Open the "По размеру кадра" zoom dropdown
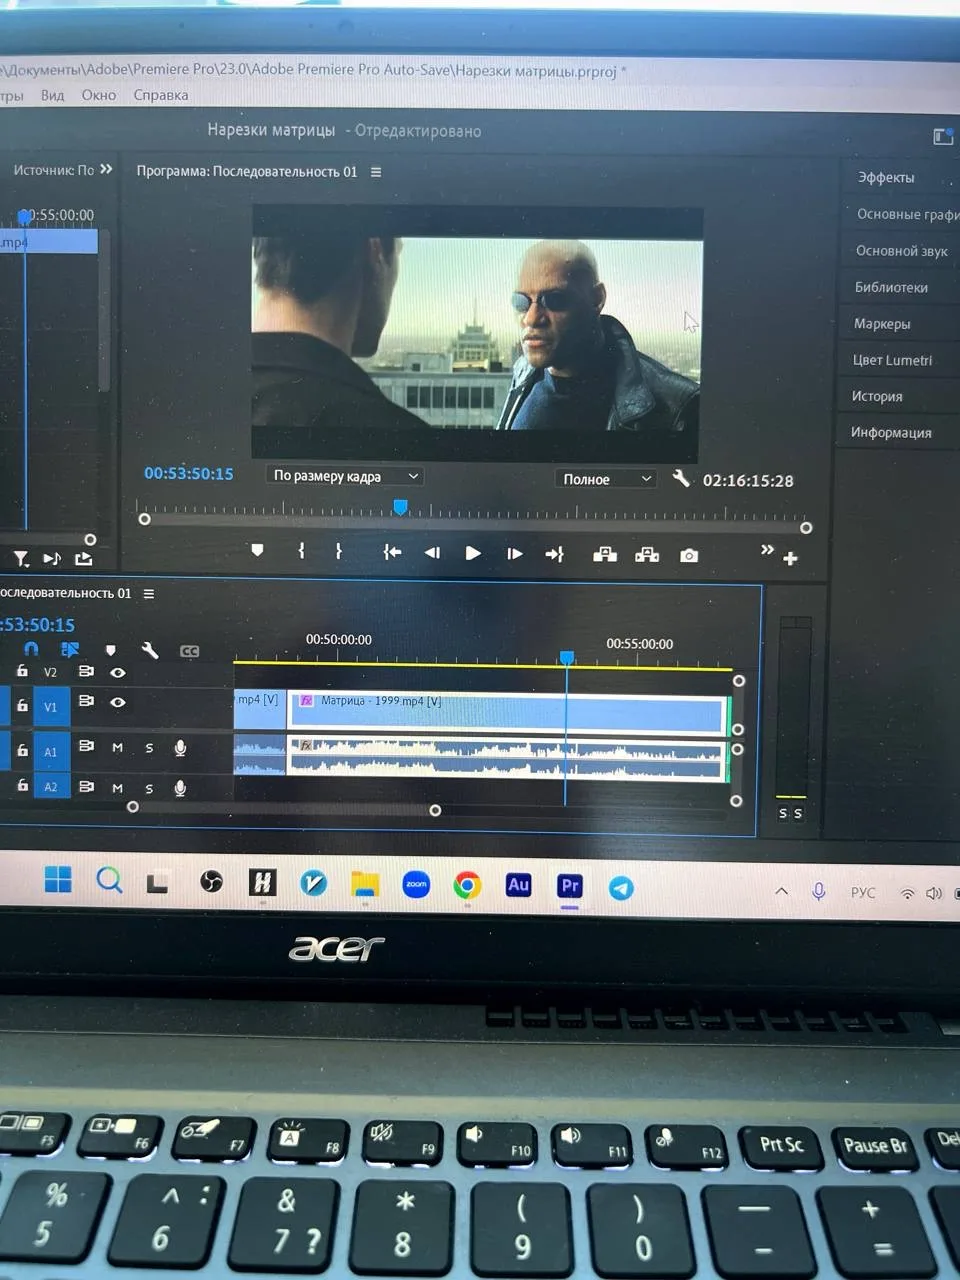 coord(345,476)
